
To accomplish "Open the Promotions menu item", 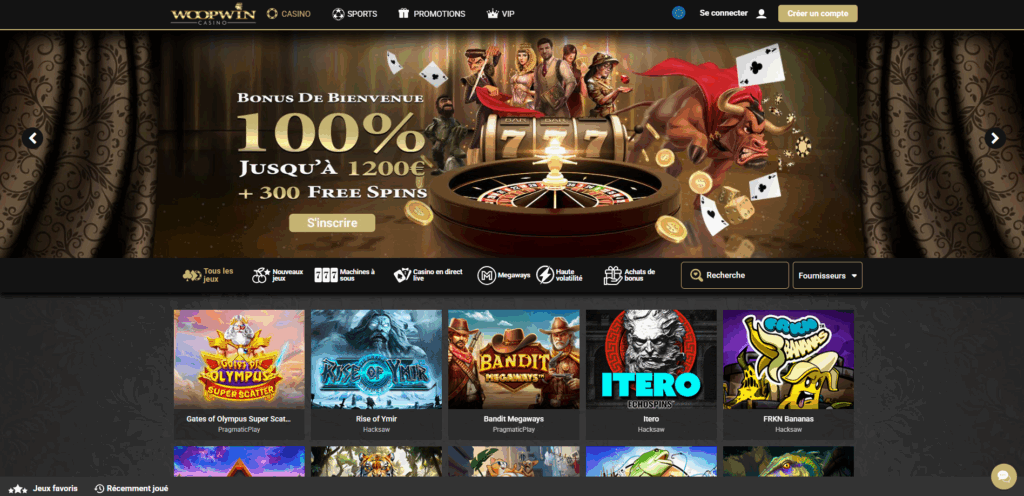I will coord(432,14).
